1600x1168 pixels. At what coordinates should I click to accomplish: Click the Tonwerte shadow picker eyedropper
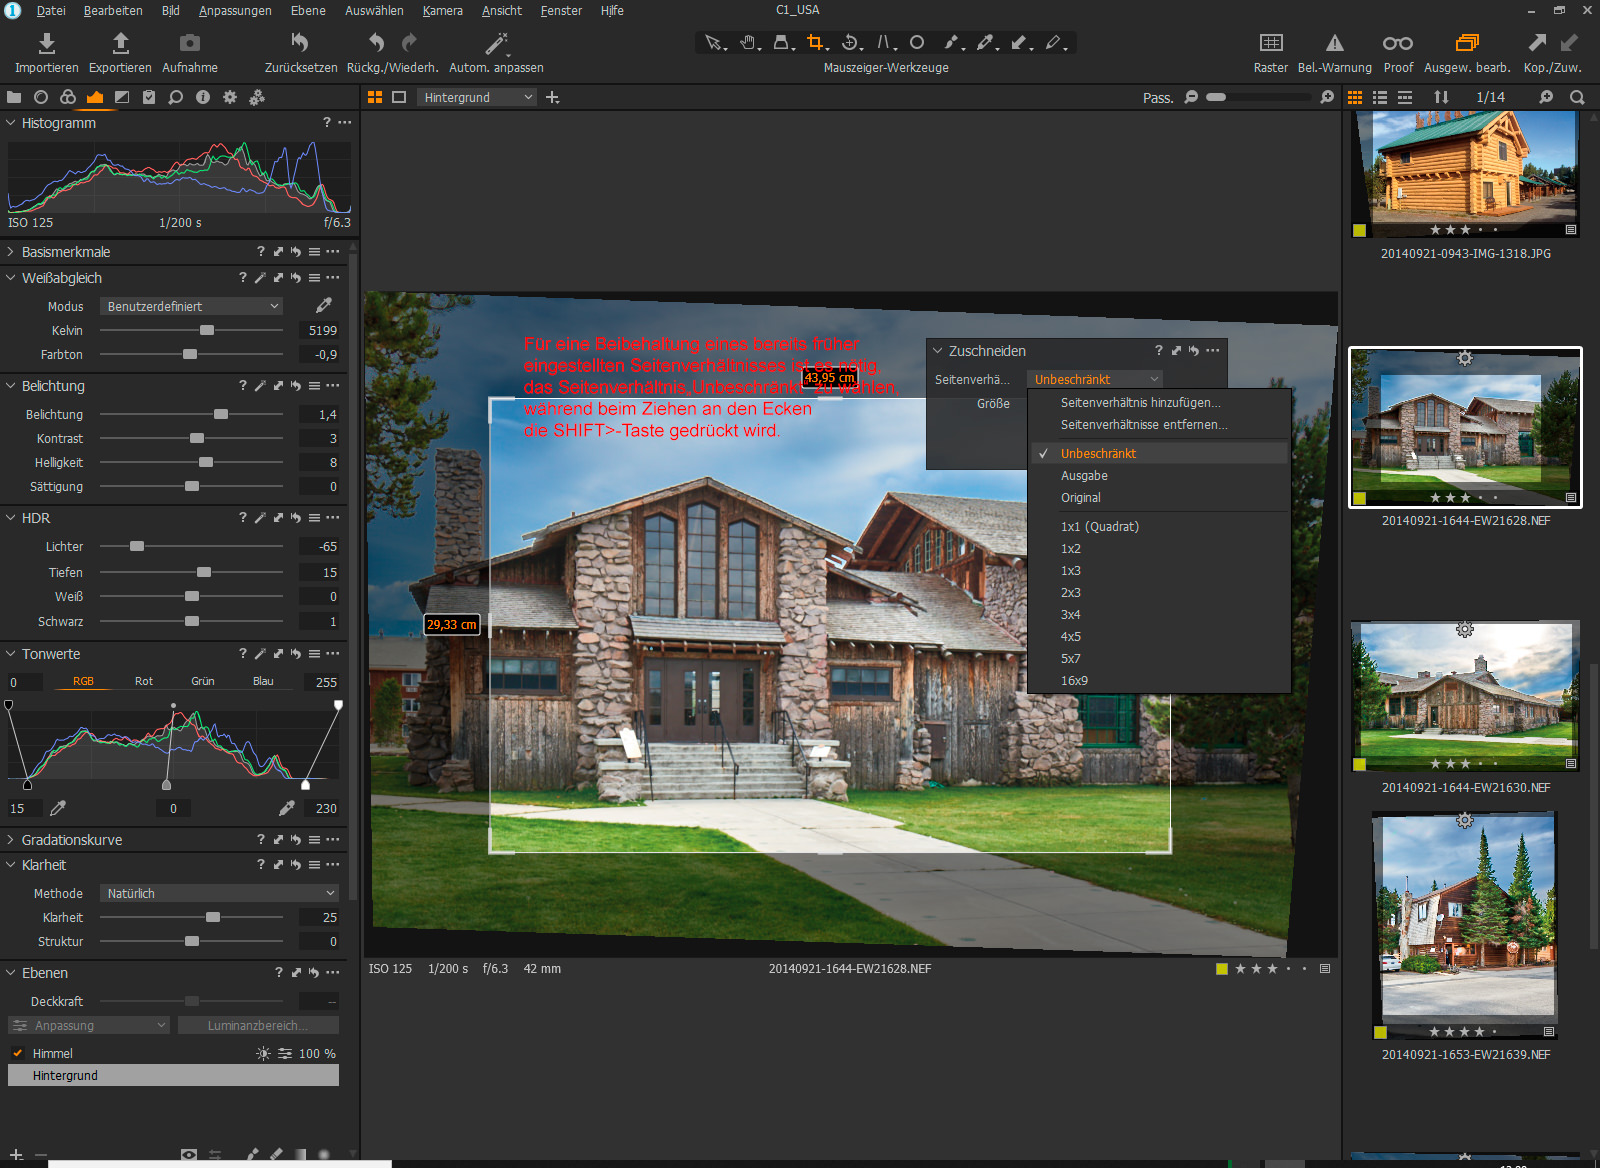[58, 808]
